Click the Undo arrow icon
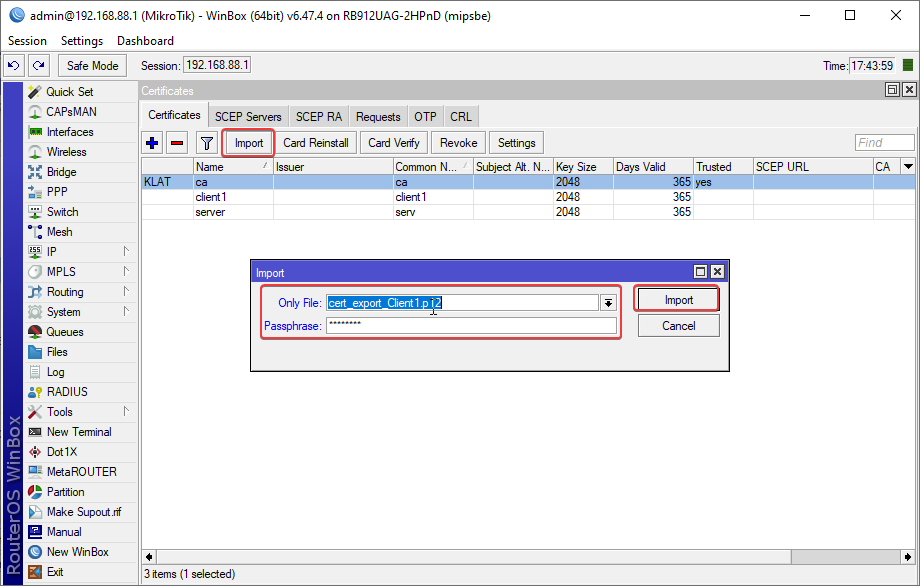This screenshot has width=920, height=586. tap(13, 66)
